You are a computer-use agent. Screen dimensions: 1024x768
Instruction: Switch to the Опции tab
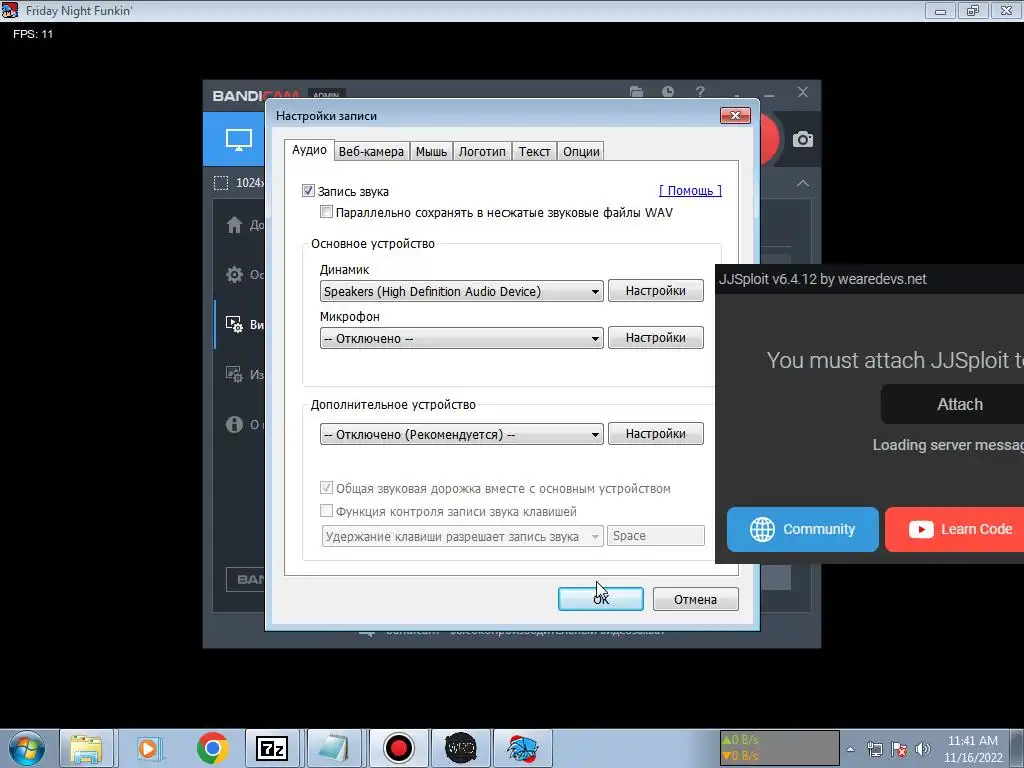[x=581, y=152]
